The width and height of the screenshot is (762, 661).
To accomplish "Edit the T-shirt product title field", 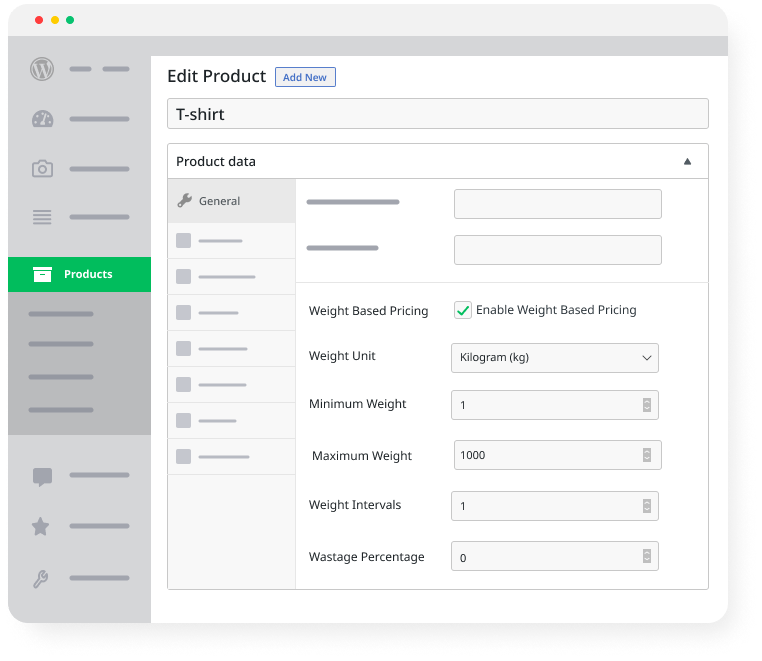I will click(438, 114).
